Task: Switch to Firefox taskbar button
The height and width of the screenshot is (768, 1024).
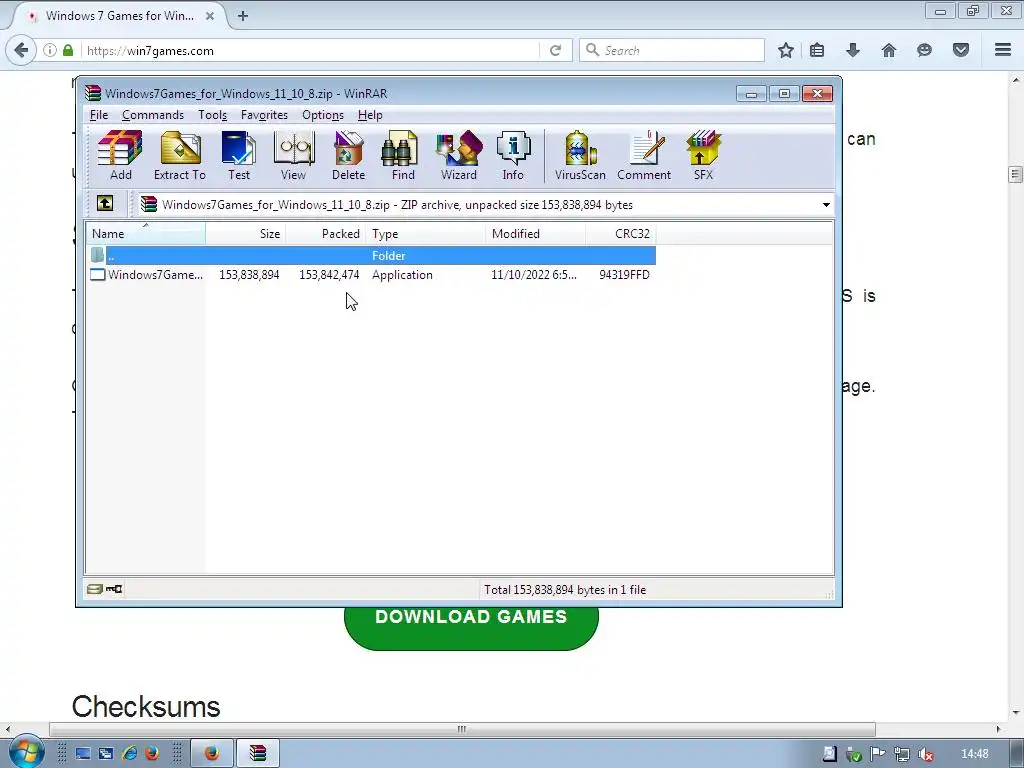Action: tap(212, 754)
